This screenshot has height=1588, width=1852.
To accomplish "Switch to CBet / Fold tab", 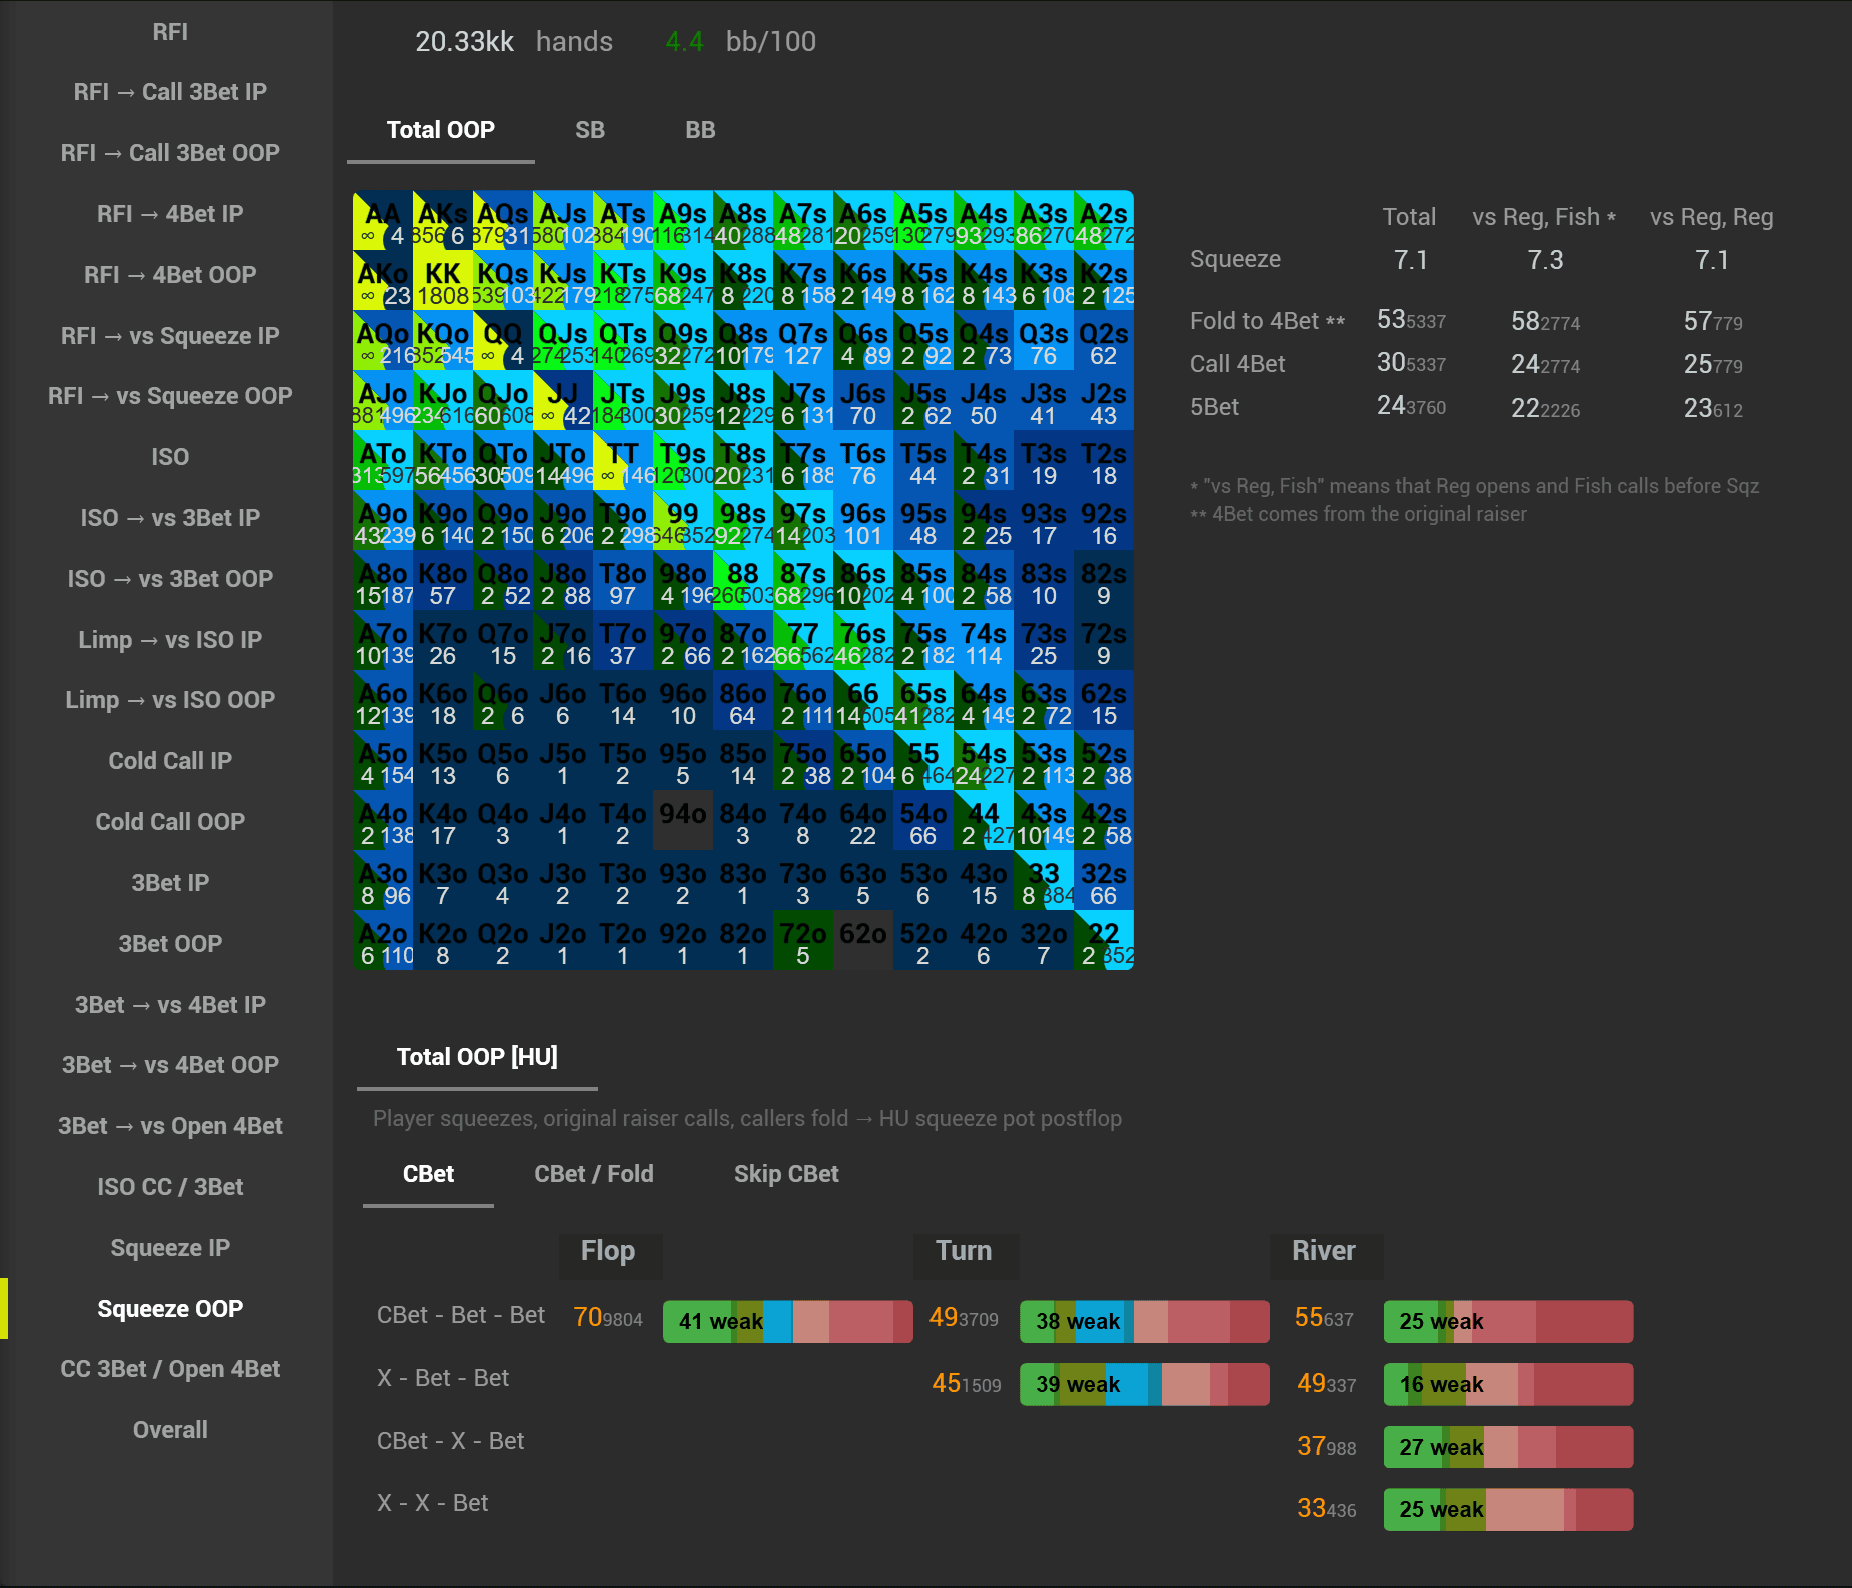I will (594, 1174).
